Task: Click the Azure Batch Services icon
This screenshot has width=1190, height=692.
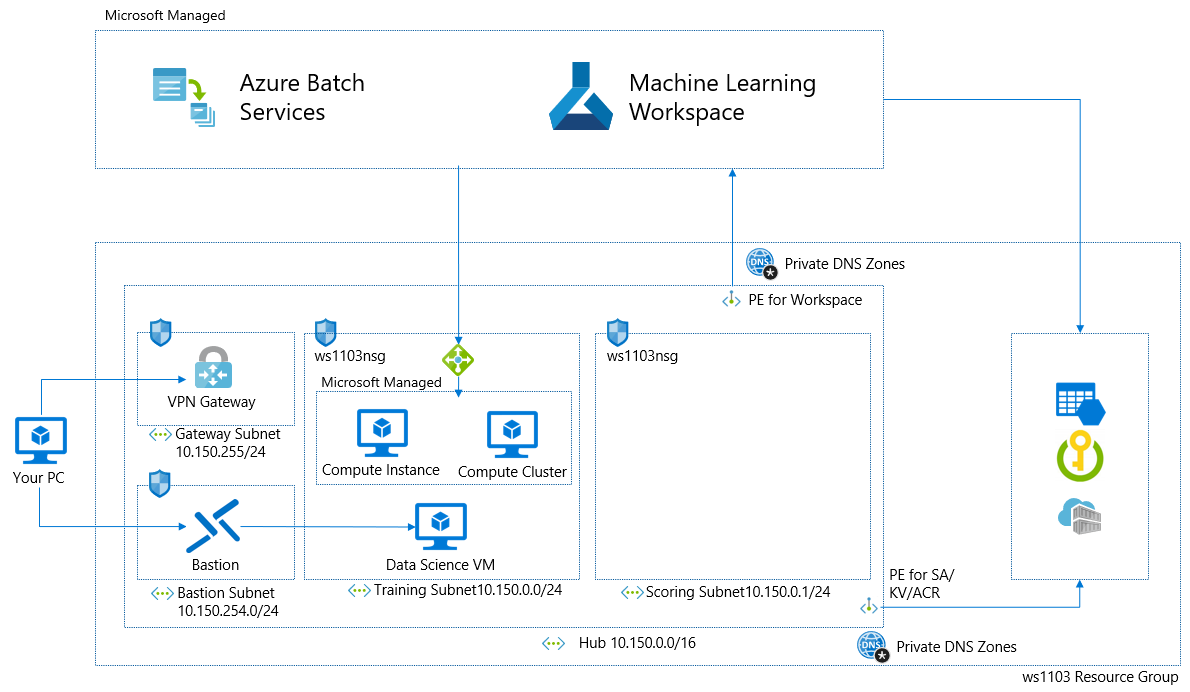Action: pyautogui.click(x=184, y=97)
